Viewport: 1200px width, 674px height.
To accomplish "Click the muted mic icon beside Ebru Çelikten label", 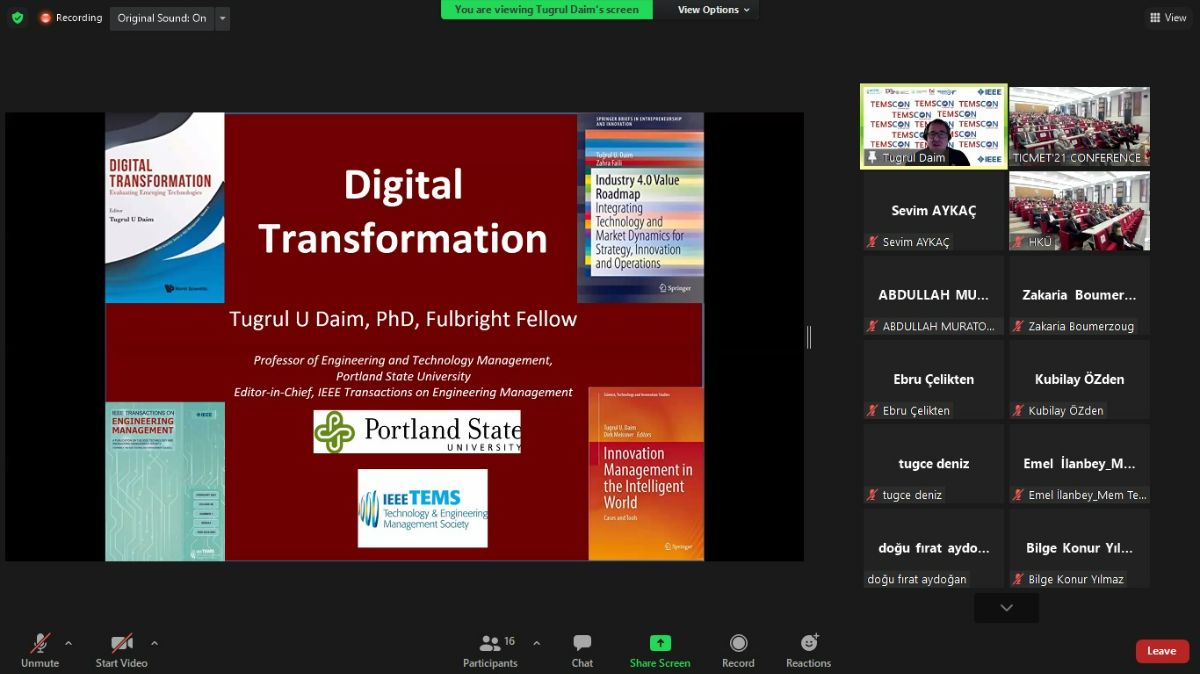I will (873, 411).
